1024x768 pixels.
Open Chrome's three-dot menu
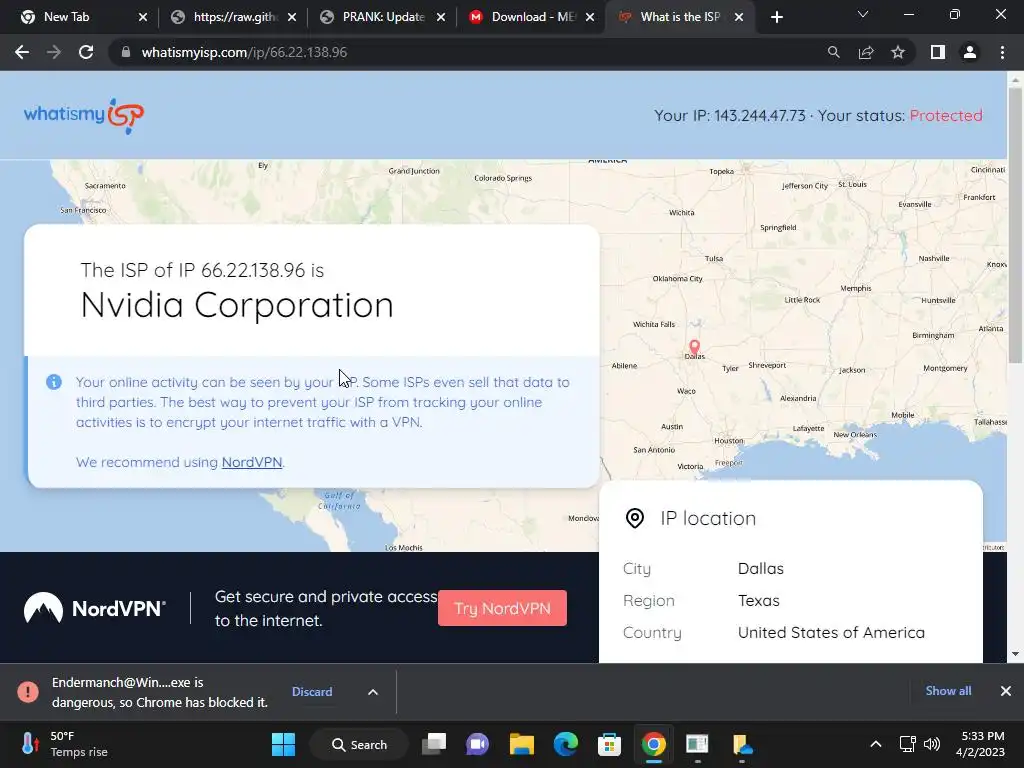coord(1002,52)
